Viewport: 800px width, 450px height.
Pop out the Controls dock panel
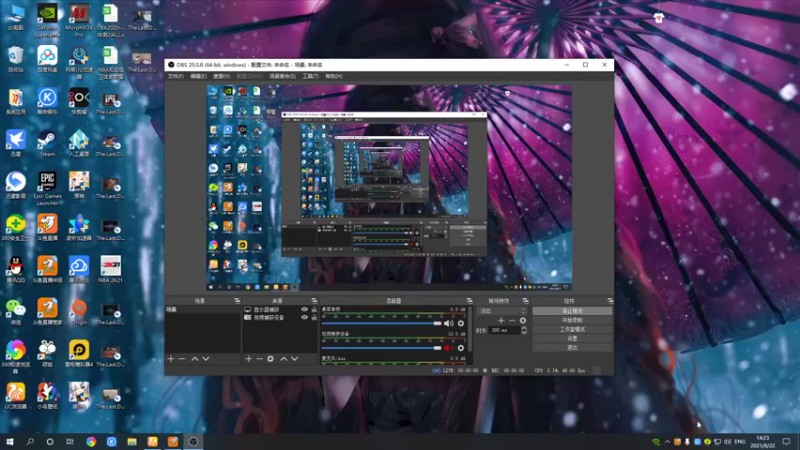[610, 301]
